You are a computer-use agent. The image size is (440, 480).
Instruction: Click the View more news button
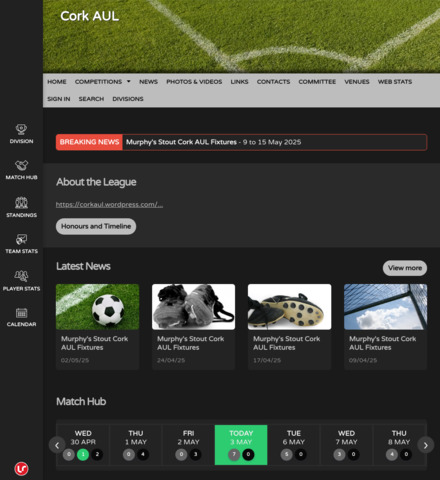[405, 268]
